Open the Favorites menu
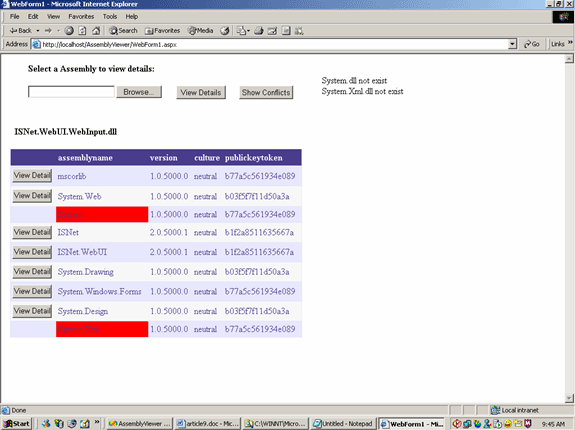This screenshot has height=430, width=575. coord(81,16)
